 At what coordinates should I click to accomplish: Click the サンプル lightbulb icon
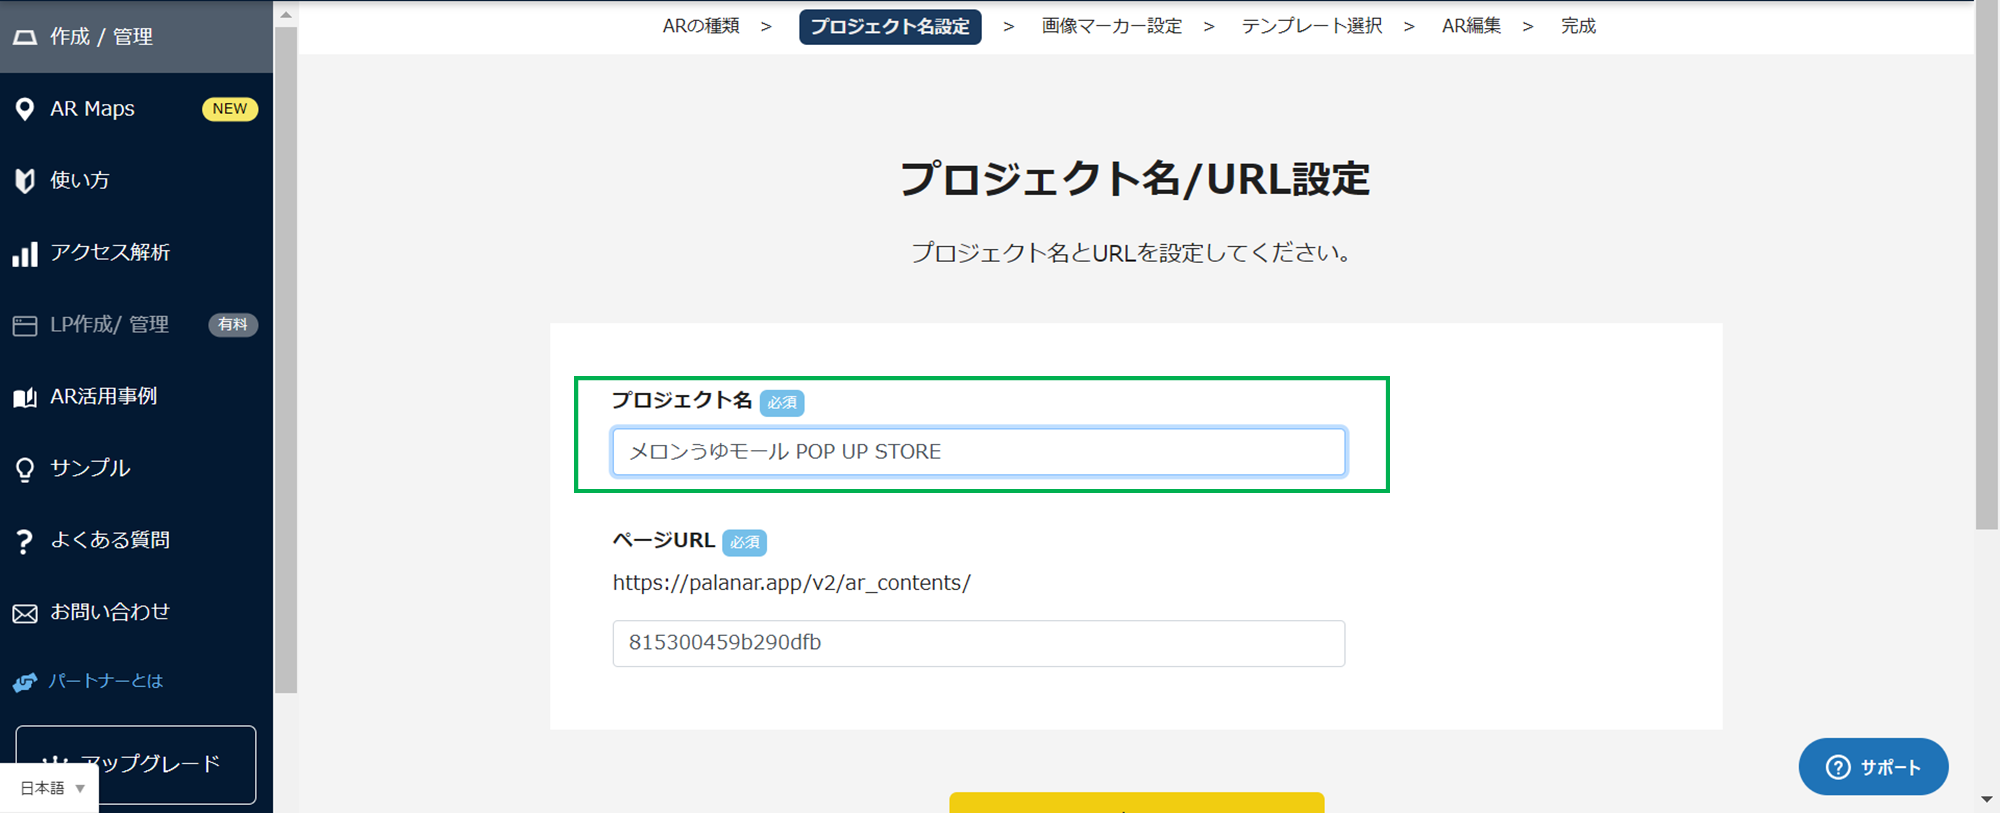point(25,469)
